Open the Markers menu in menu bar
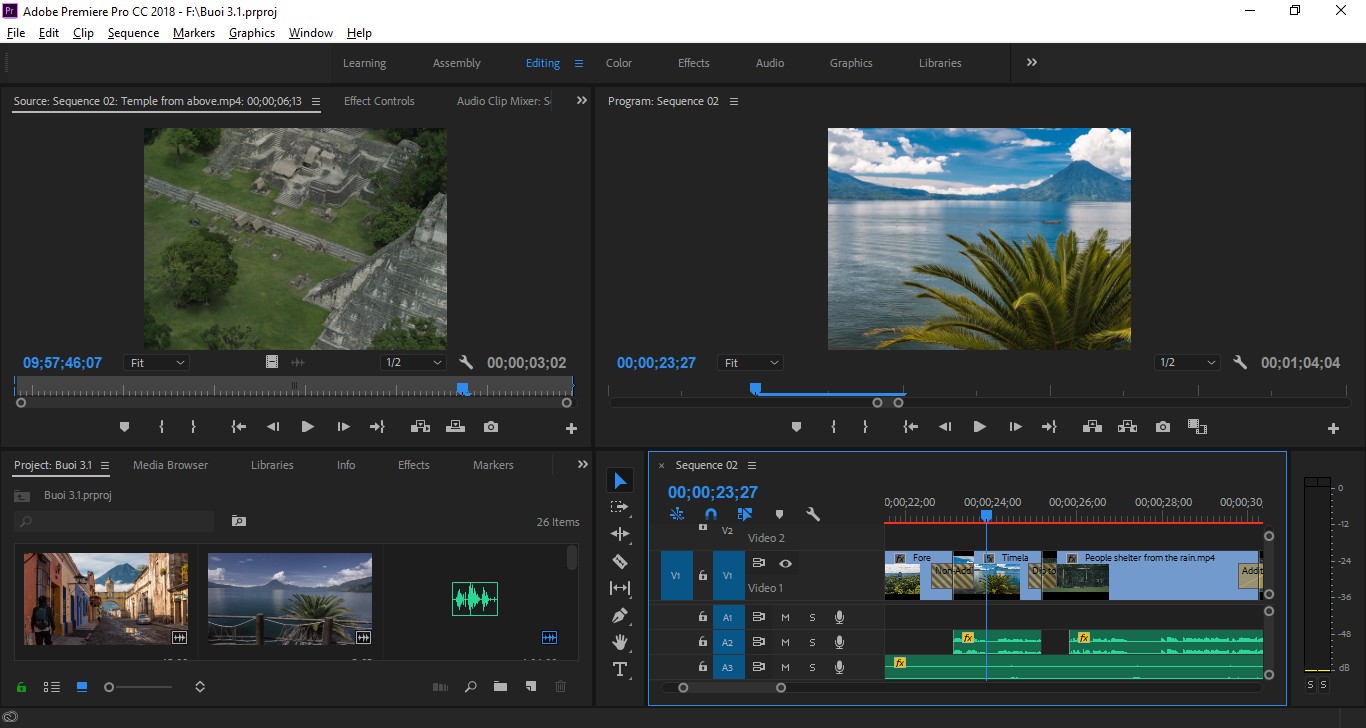The height and width of the screenshot is (728, 1366). pyautogui.click(x=194, y=33)
